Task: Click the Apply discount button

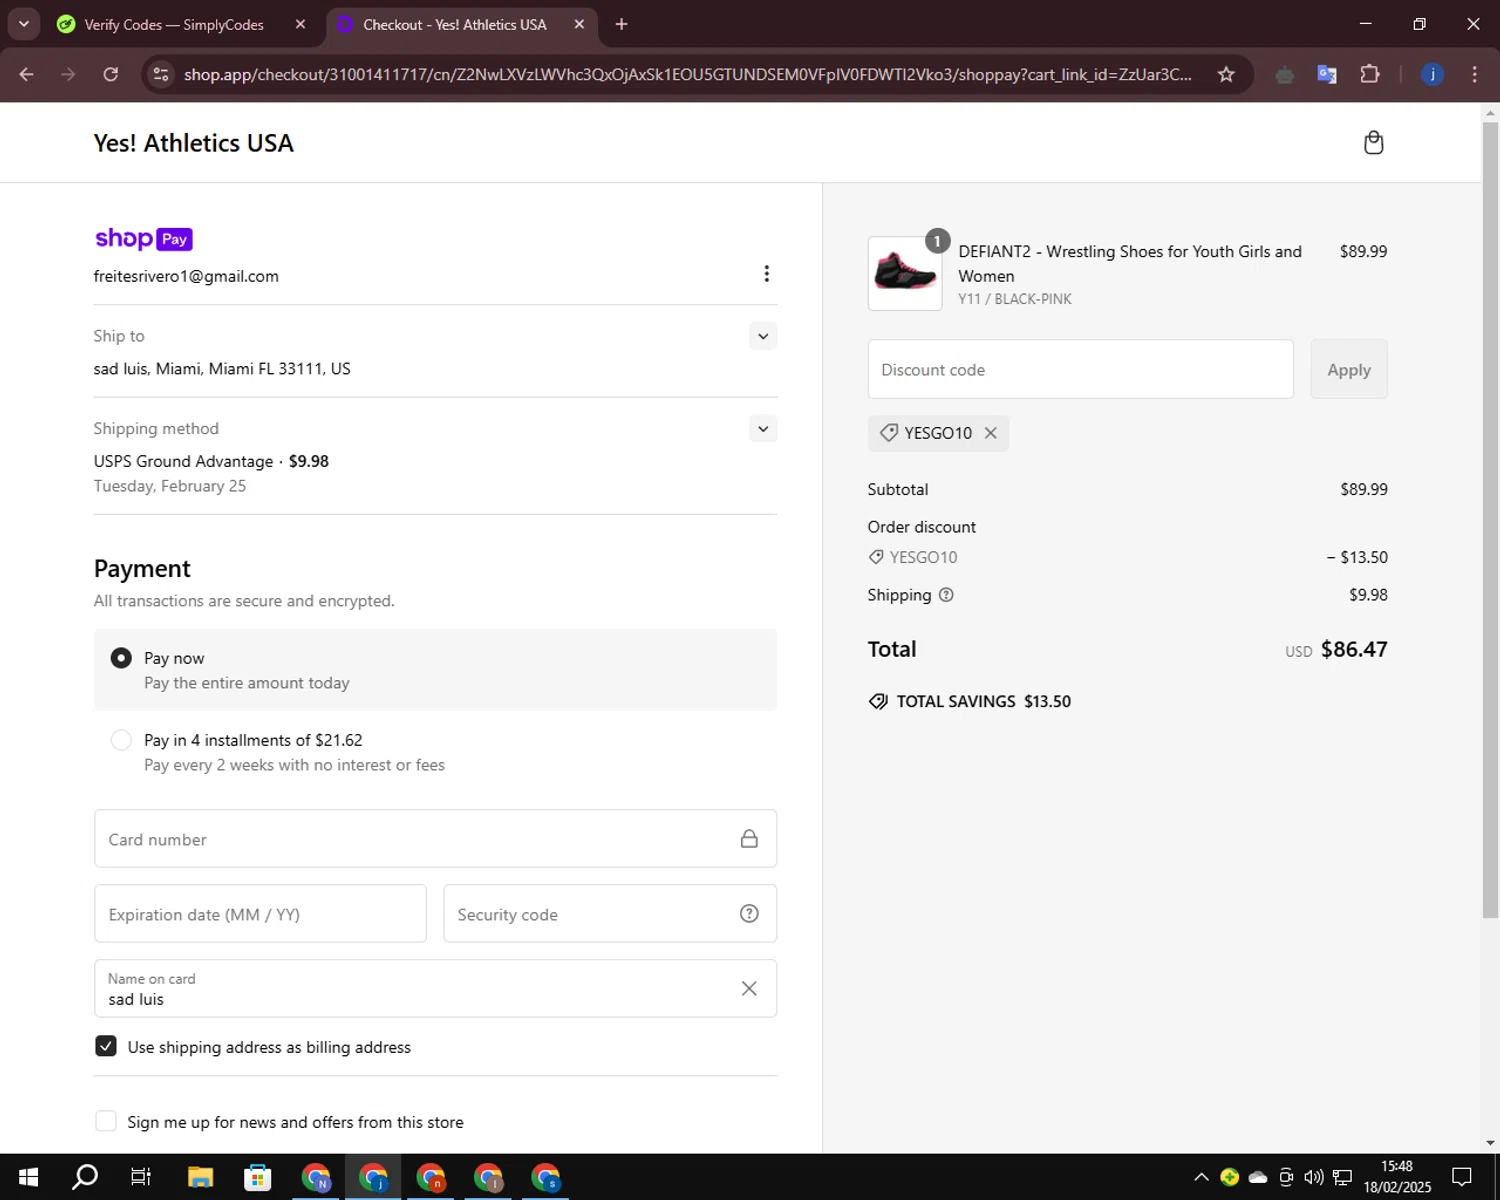Action: click(1348, 369)
